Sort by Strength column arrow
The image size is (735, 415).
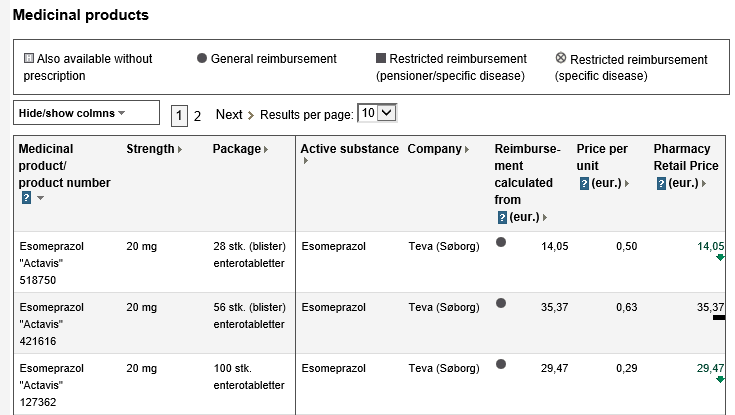click(180, 150)
